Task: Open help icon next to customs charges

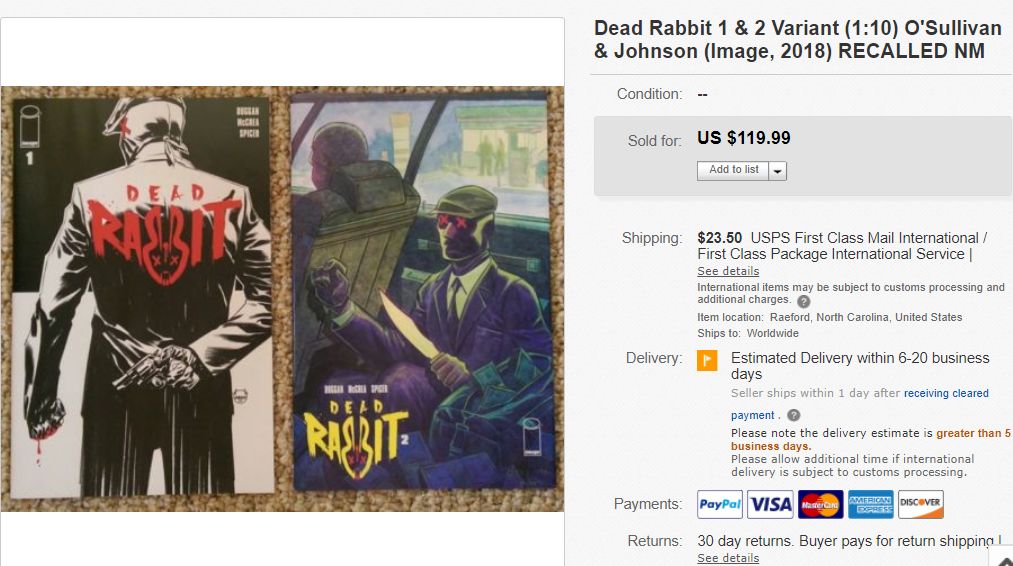Action: [x=804, y=301]
